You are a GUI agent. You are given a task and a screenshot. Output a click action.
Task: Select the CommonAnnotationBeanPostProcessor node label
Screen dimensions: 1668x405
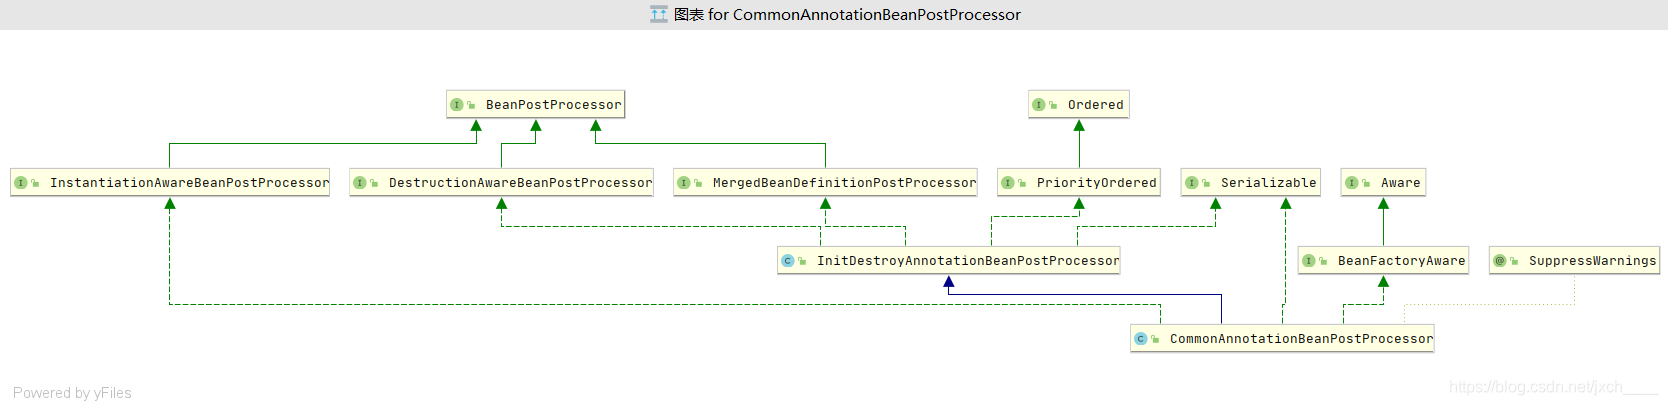click(1301, 339)
